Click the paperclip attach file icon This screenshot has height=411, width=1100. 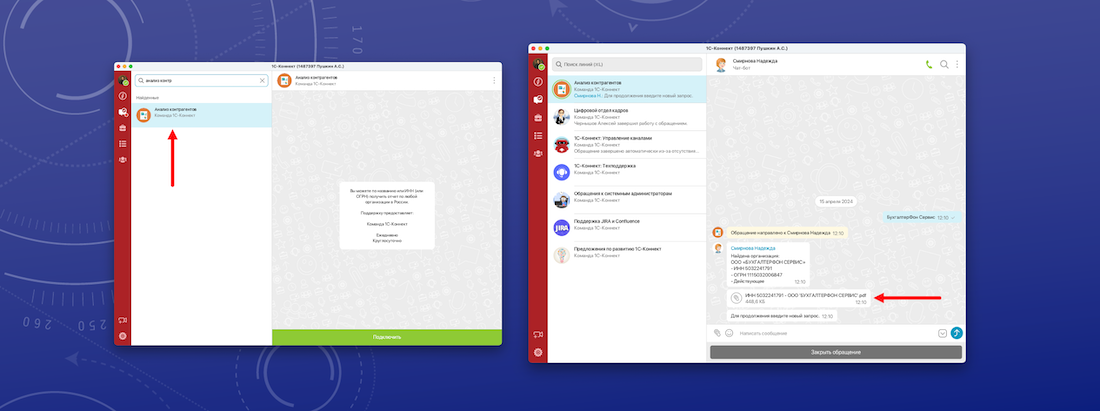click(717, 333)
